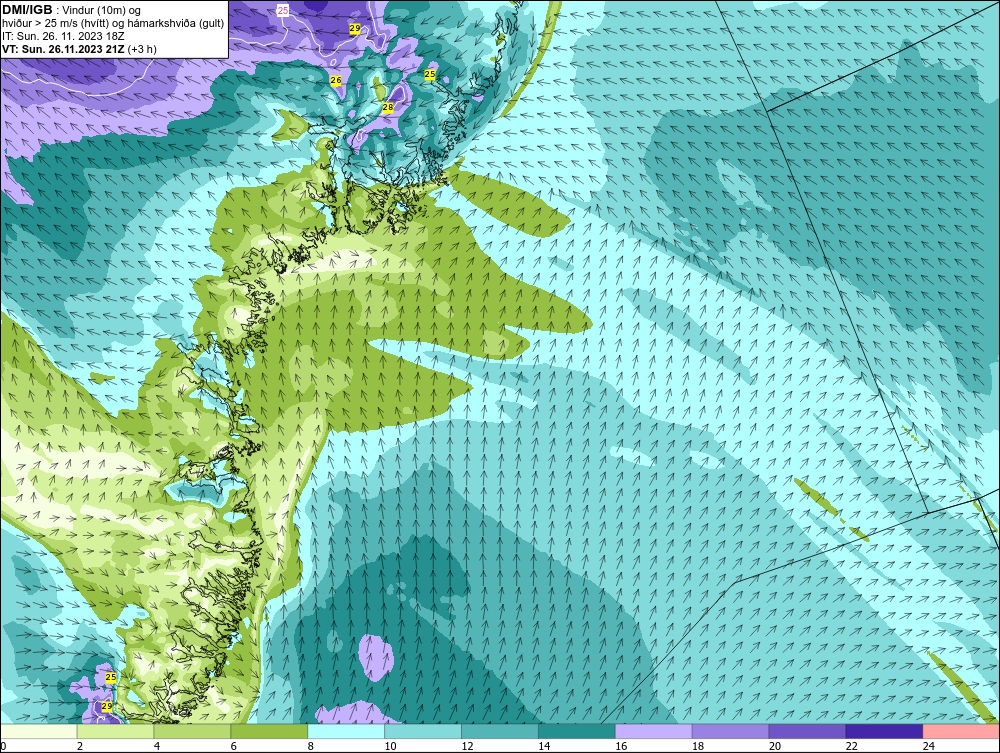The height and width of the screenshot is (753, 1000).
Task: Click the pale 0–2 m/s legend swatch
Action: pyautogui.click(x=39, y=731)
